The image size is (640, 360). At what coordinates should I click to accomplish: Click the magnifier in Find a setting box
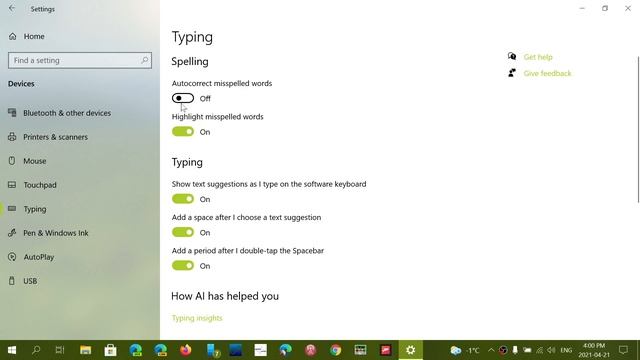144,60
